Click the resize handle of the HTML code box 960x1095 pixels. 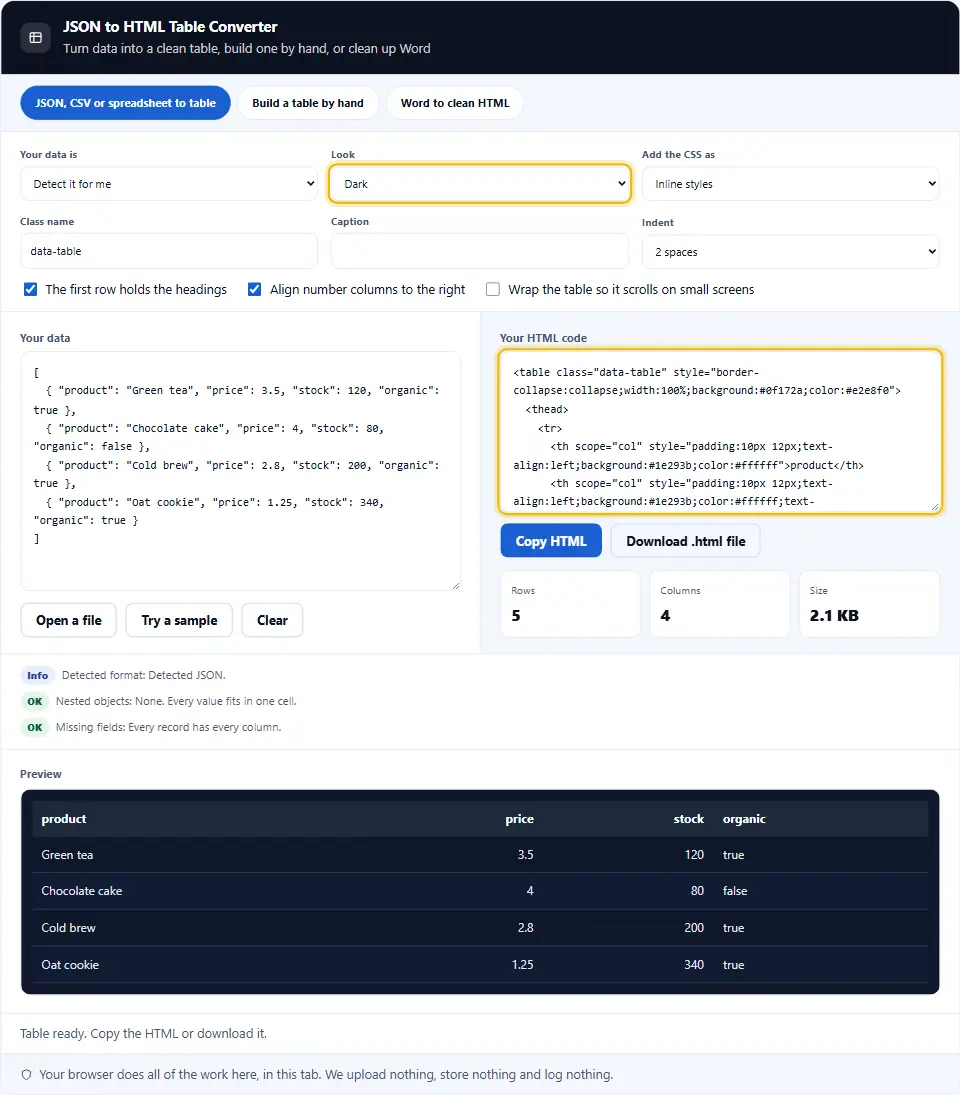click(935, 506)
